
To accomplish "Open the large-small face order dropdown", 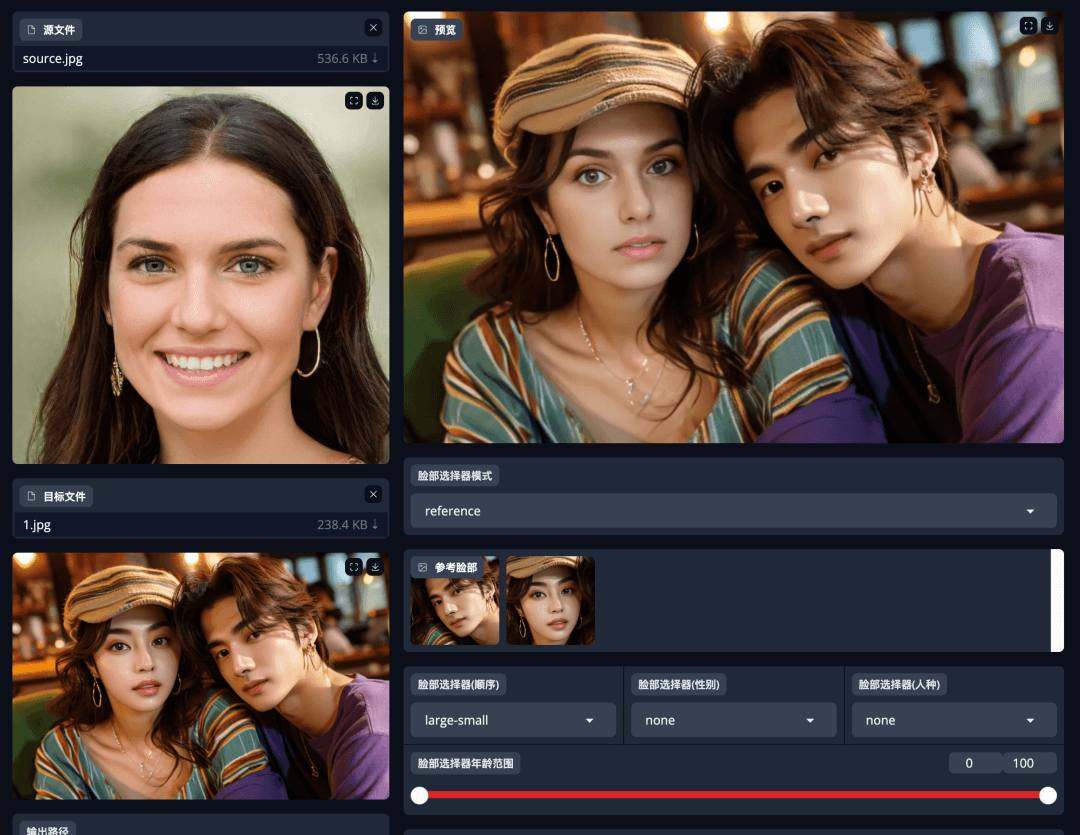I will coord(513,720).
